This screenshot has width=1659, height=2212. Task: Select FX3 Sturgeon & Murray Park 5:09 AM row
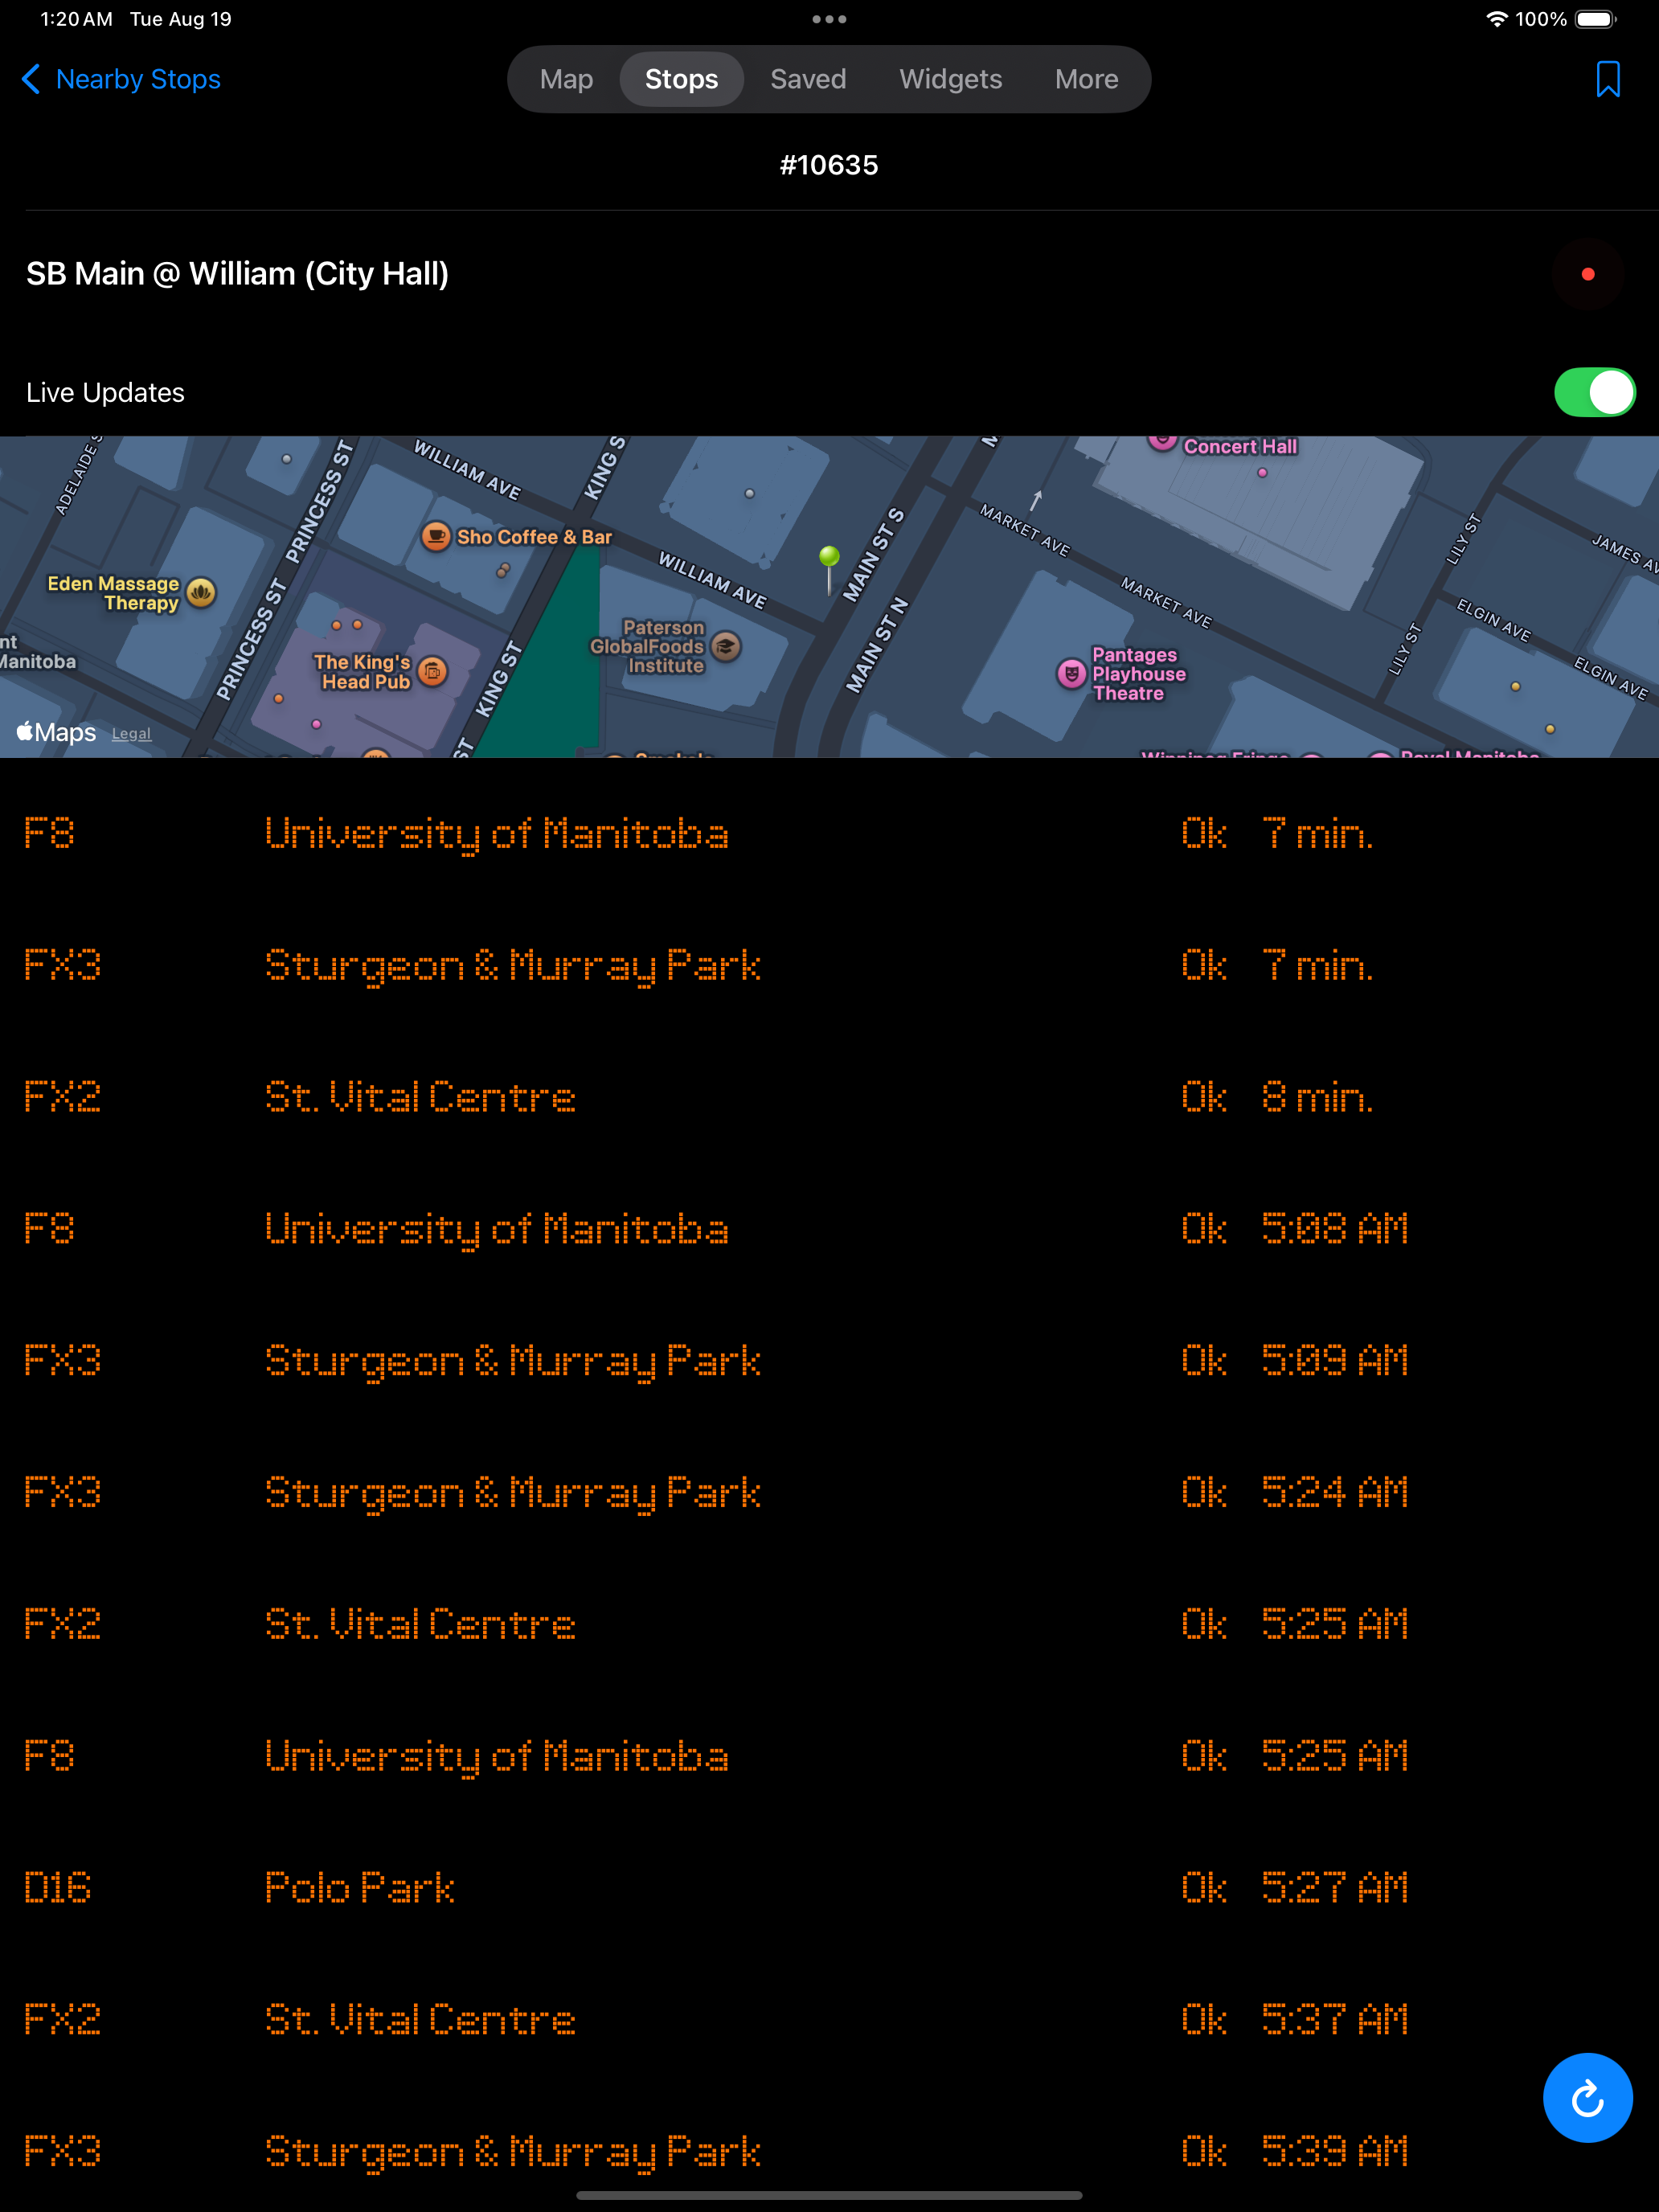tap(829, 1361)
